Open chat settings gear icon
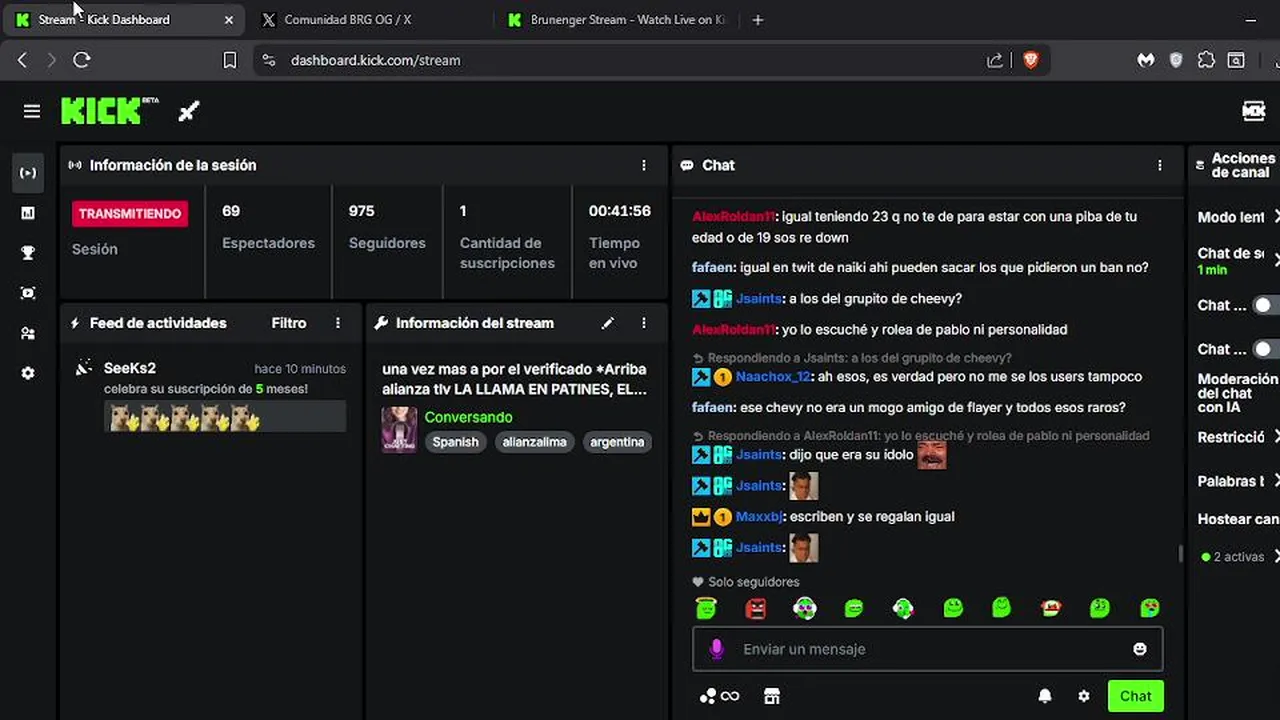The width and height of the screenshot is (1280, 720). (1084, 696)
